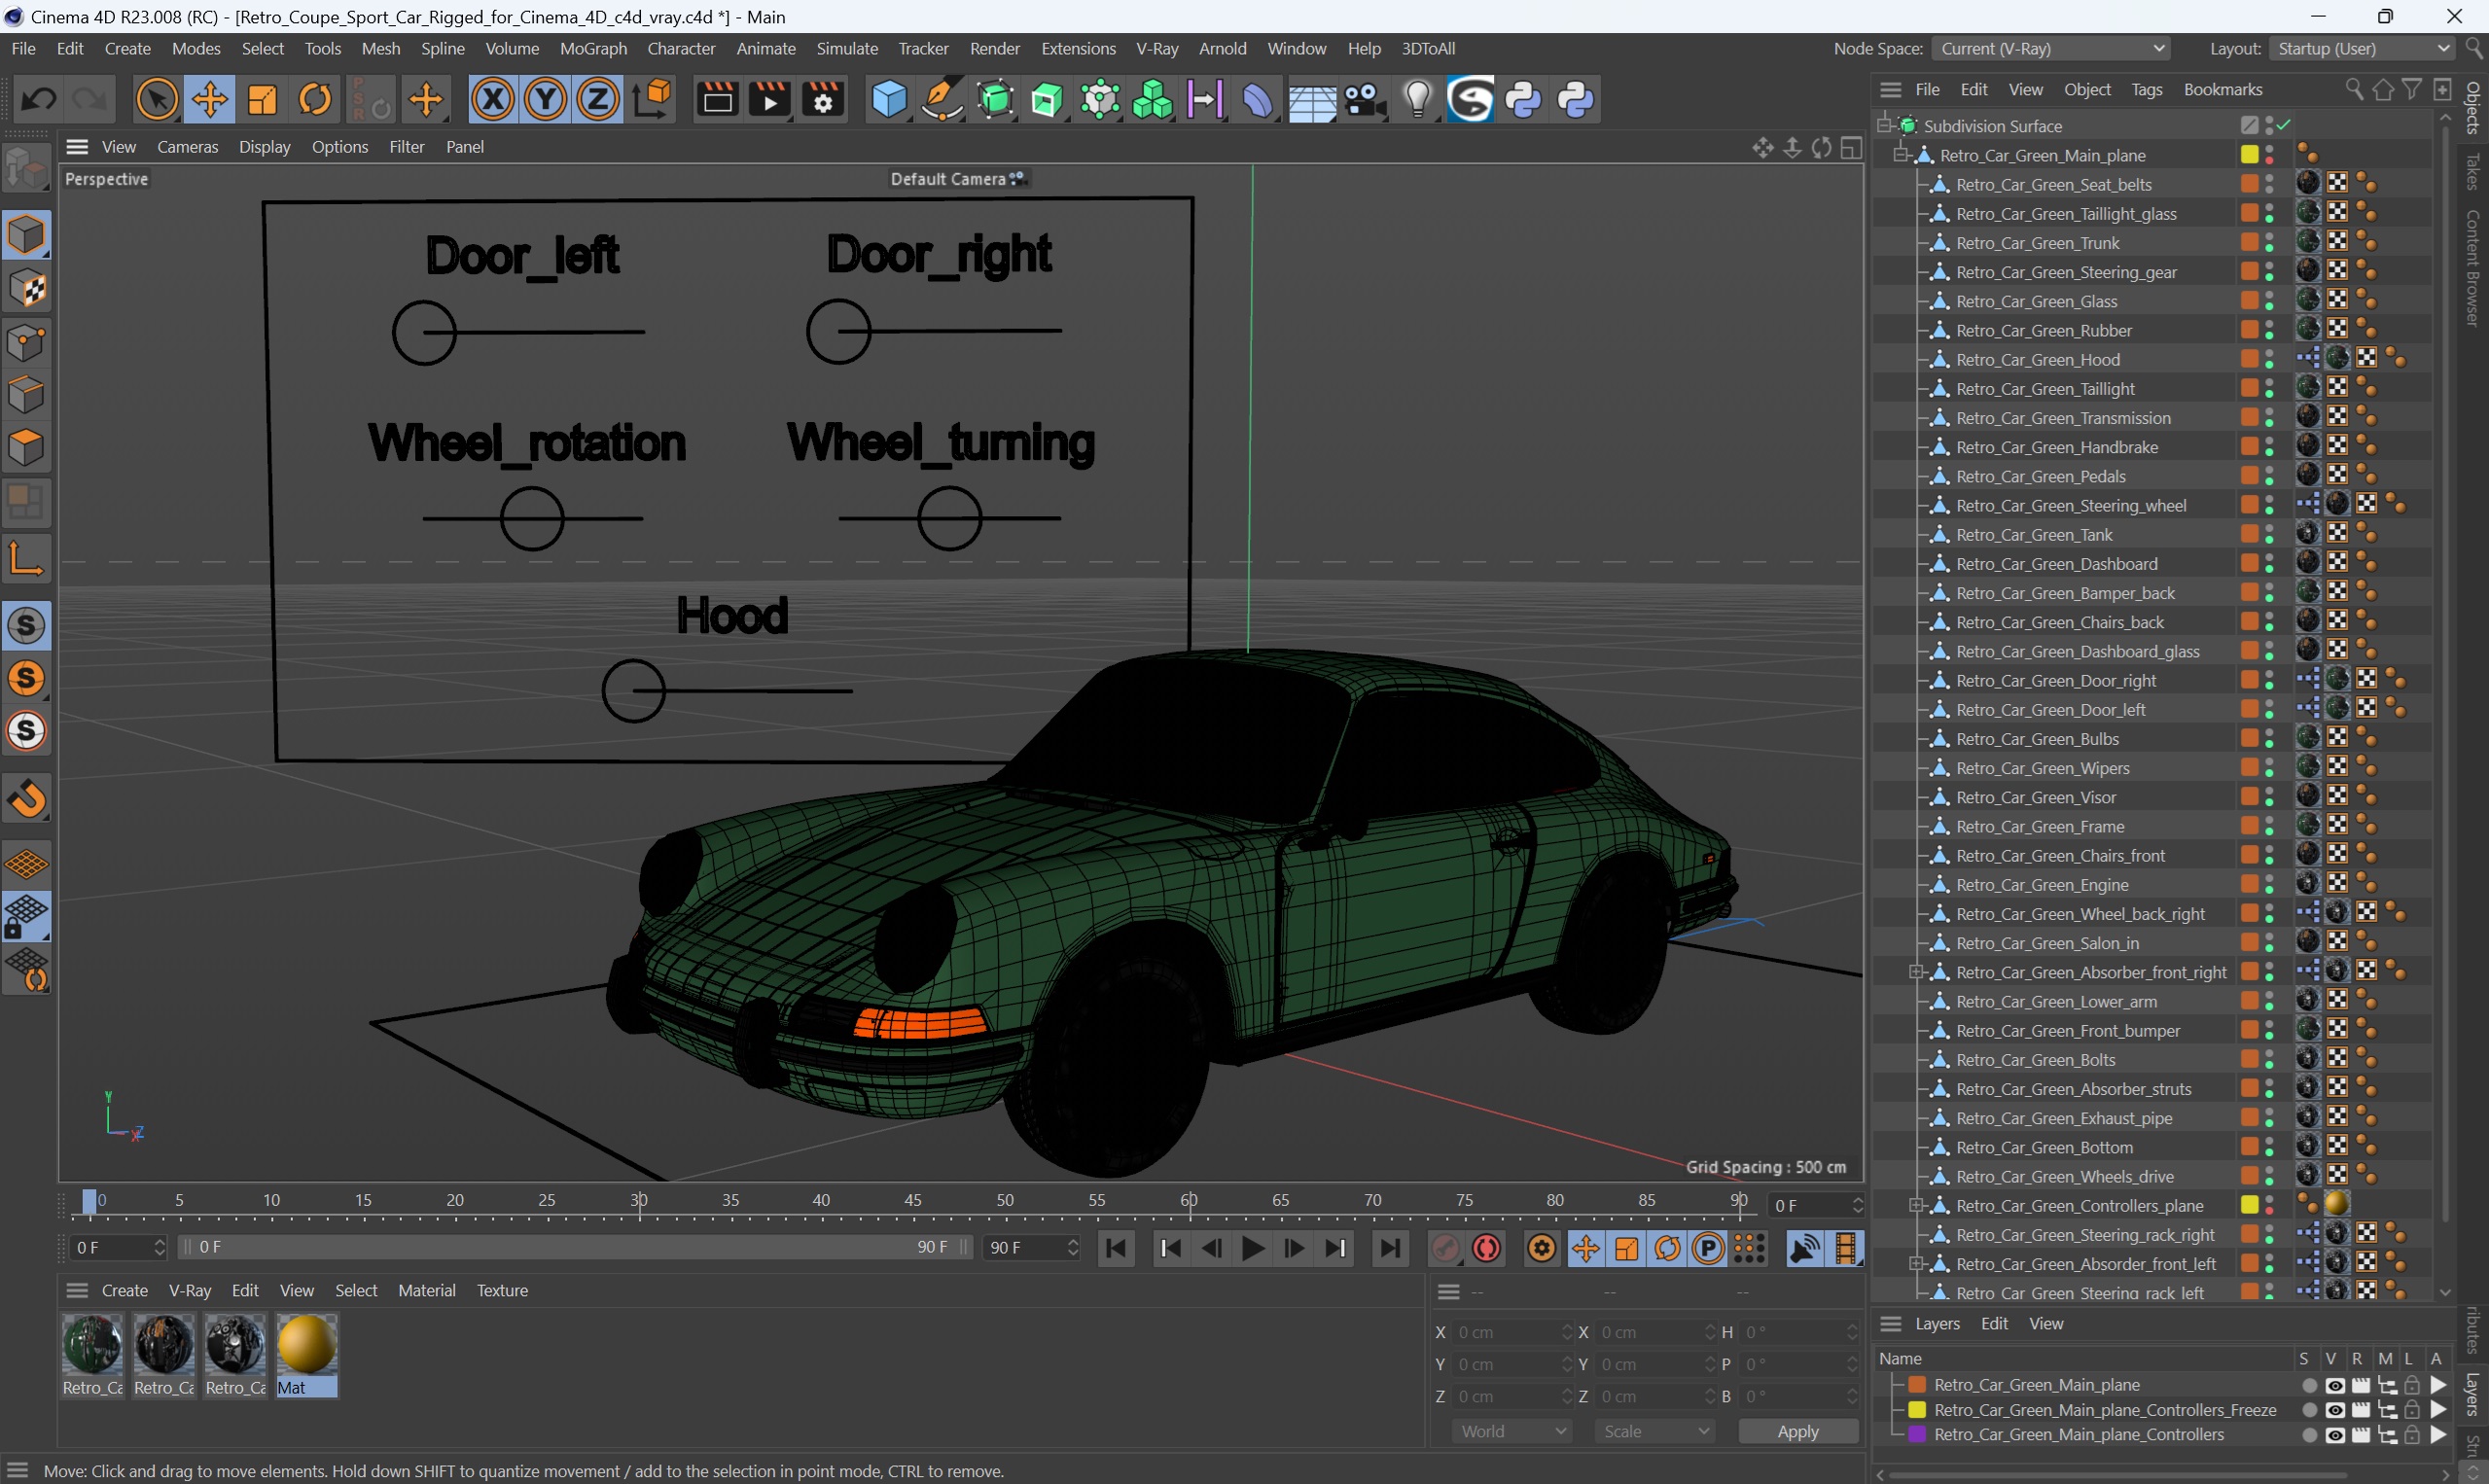
Task: Expand Retro_Car_Green_Absorber_front_right node
Action: pyautogui.click(x=1916, y=972)
